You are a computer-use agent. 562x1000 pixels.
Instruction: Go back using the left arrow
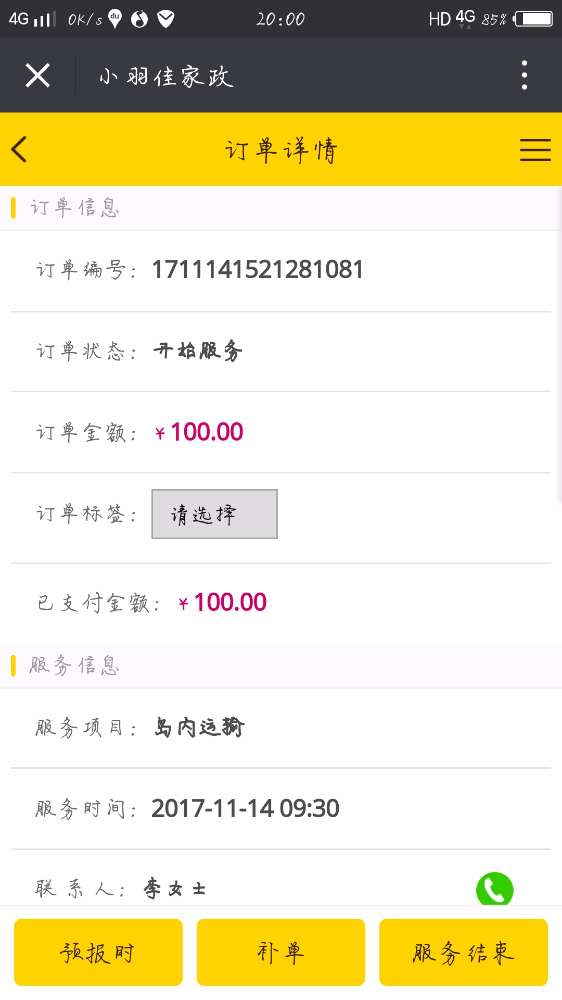tap(19, 150)
